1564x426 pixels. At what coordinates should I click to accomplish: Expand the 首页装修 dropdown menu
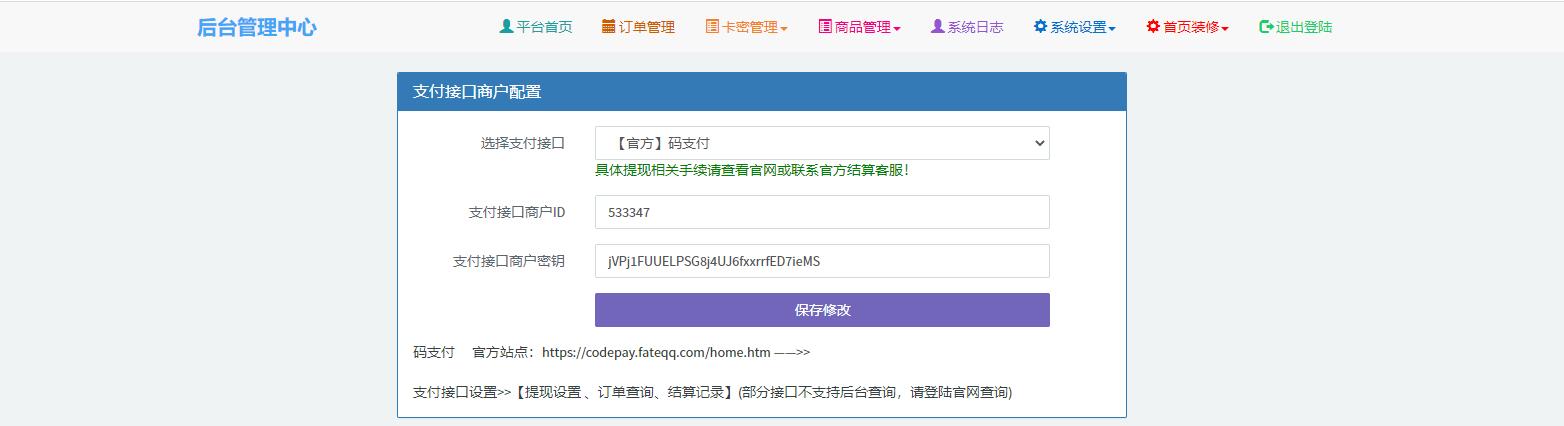click(1188, 27)
